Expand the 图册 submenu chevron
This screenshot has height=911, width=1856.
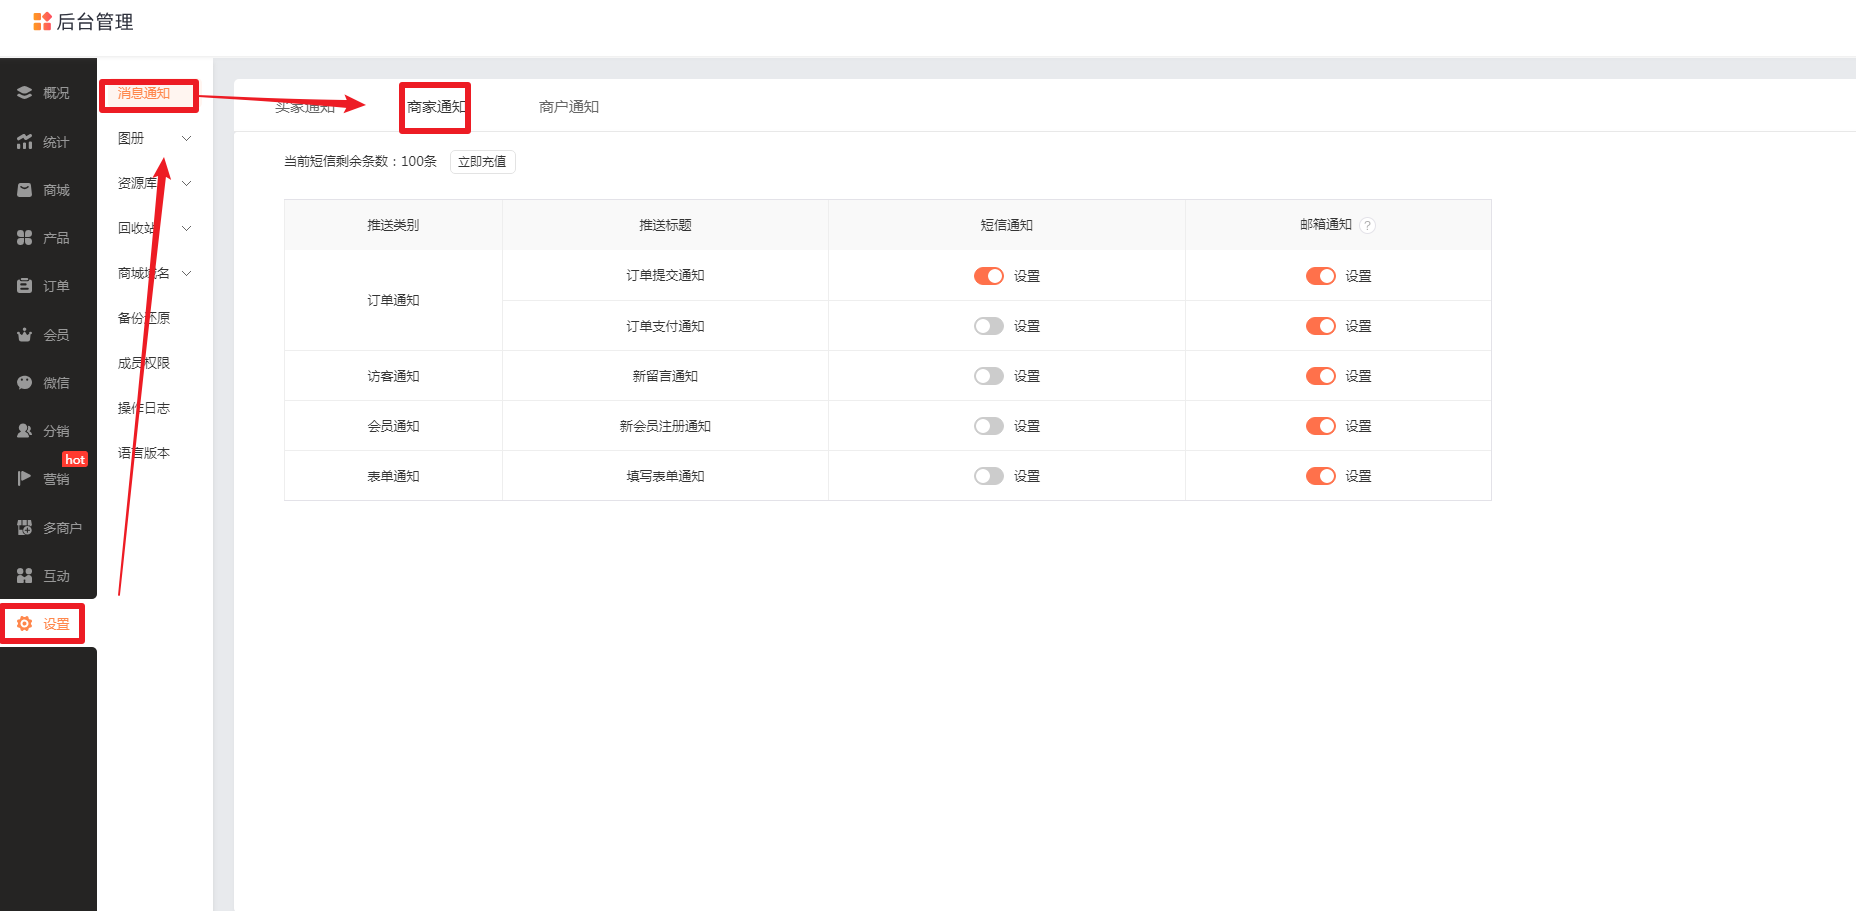point(186,139)
